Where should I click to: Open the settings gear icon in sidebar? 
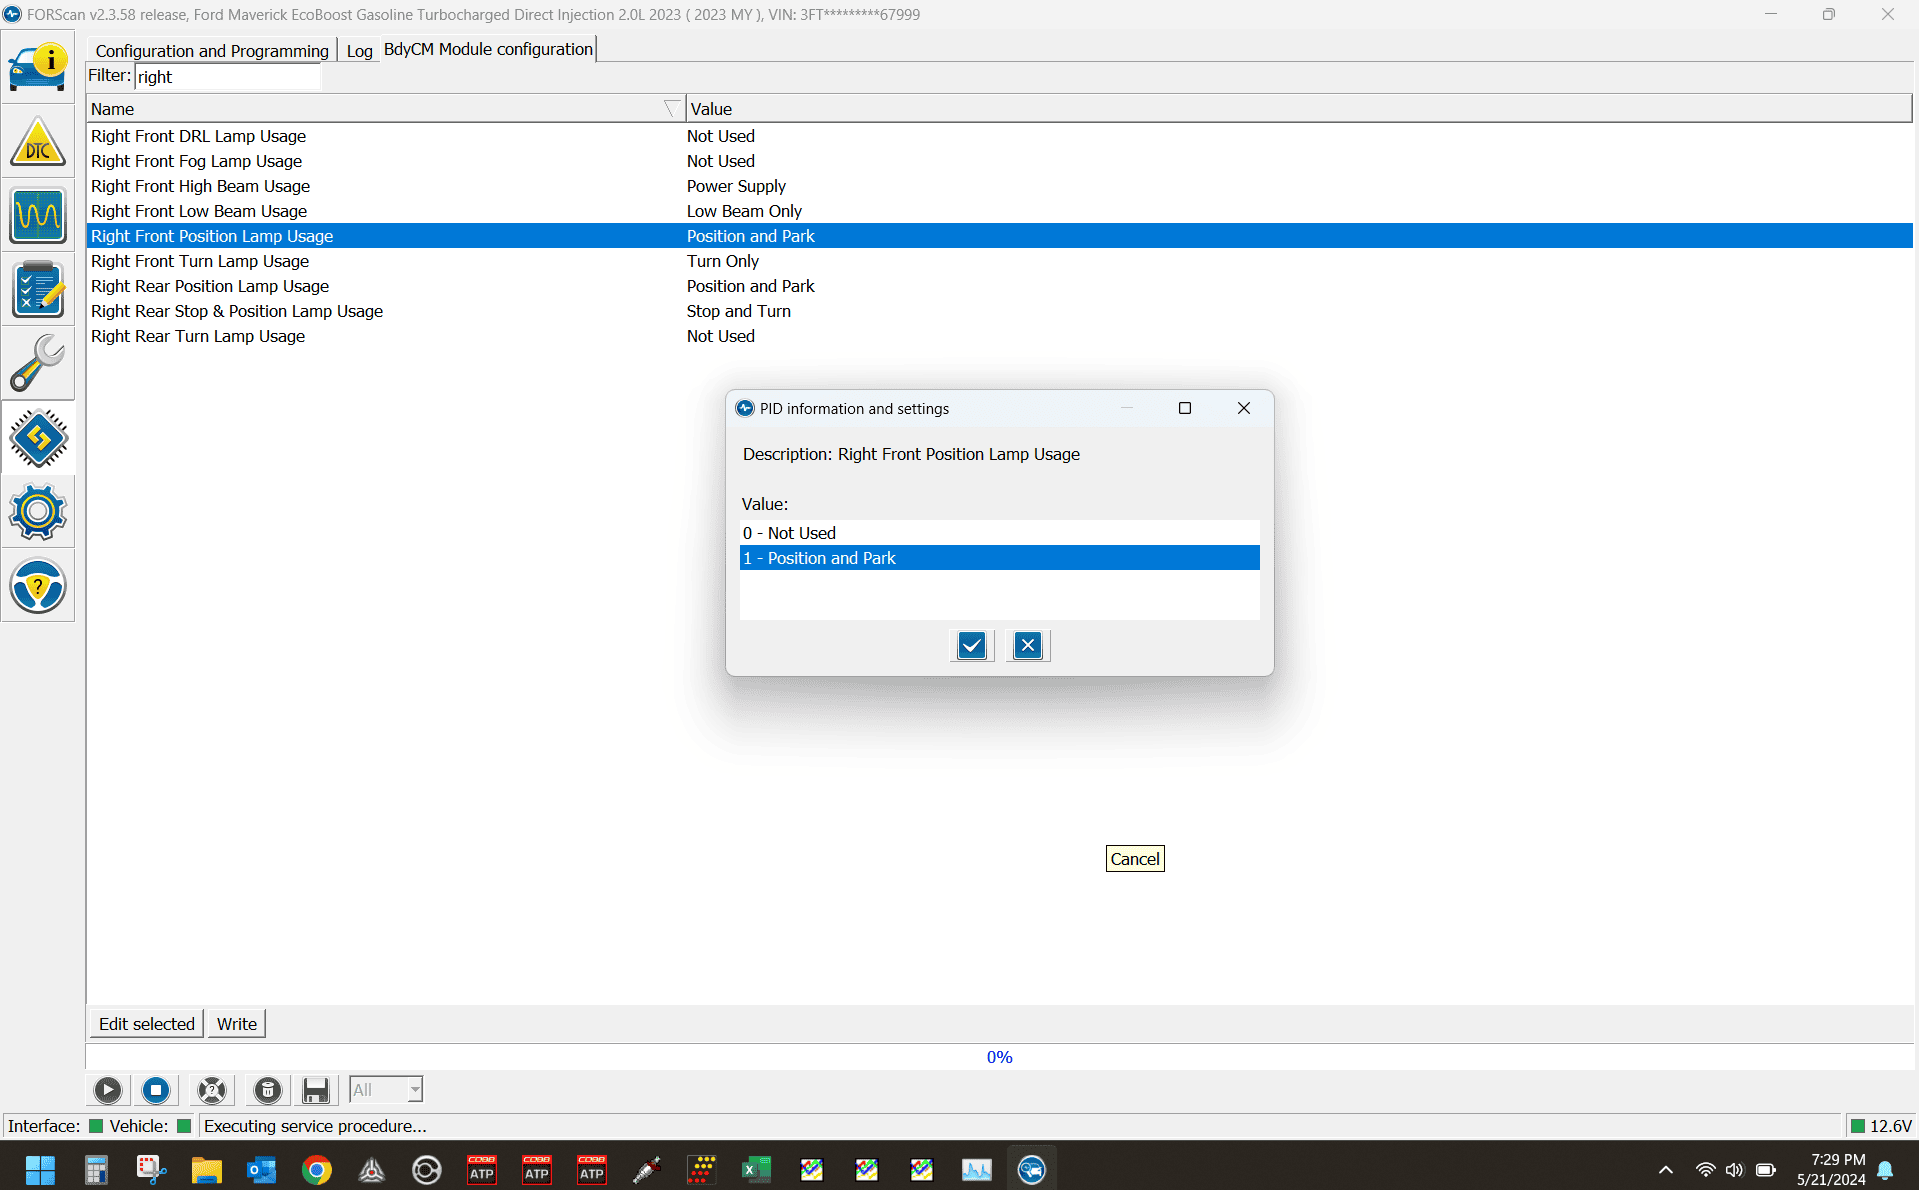click(38, 512)
